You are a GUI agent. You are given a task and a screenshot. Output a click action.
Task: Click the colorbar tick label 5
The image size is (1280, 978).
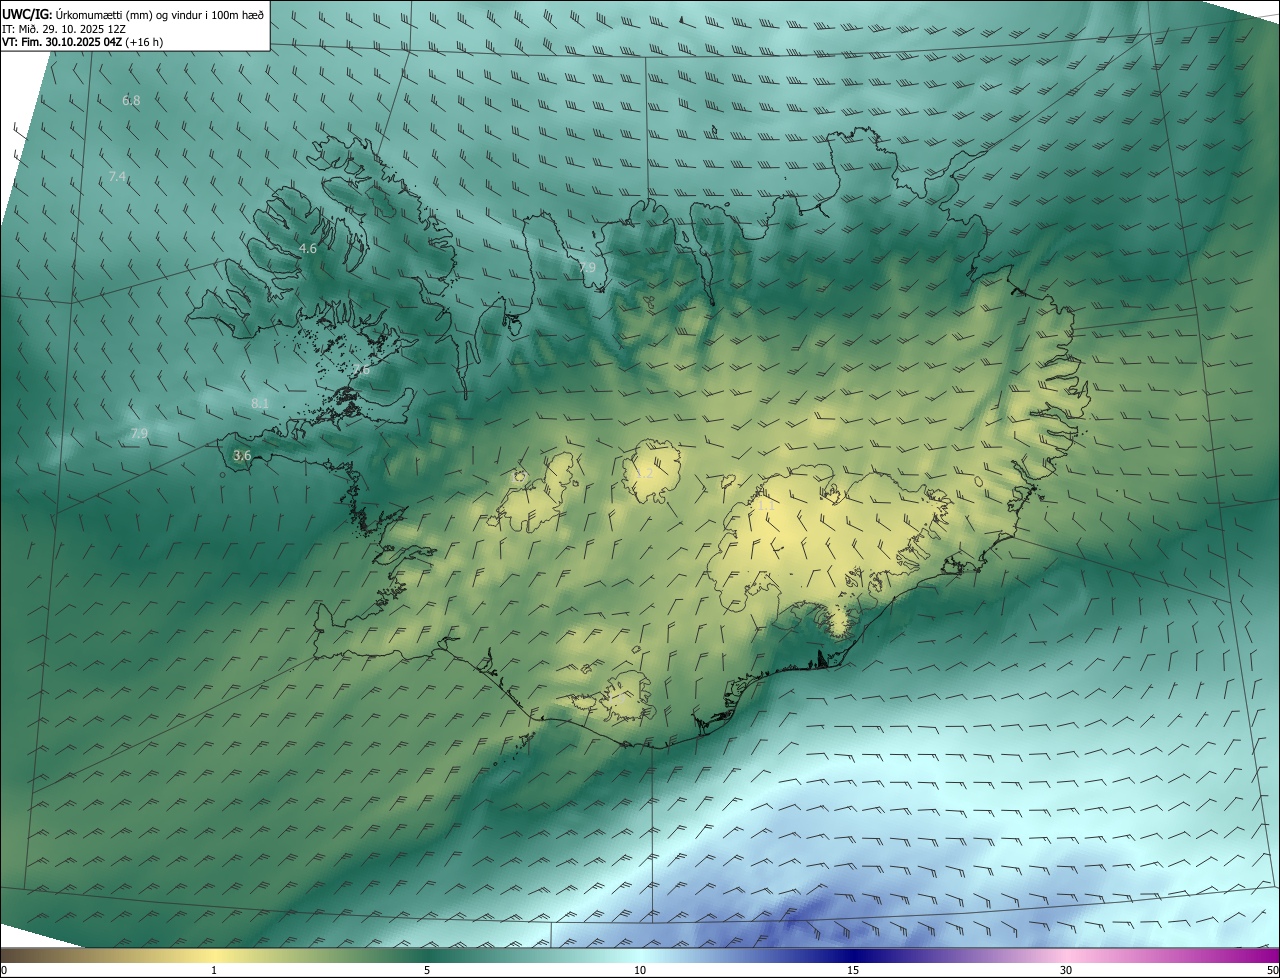point(427,970)
